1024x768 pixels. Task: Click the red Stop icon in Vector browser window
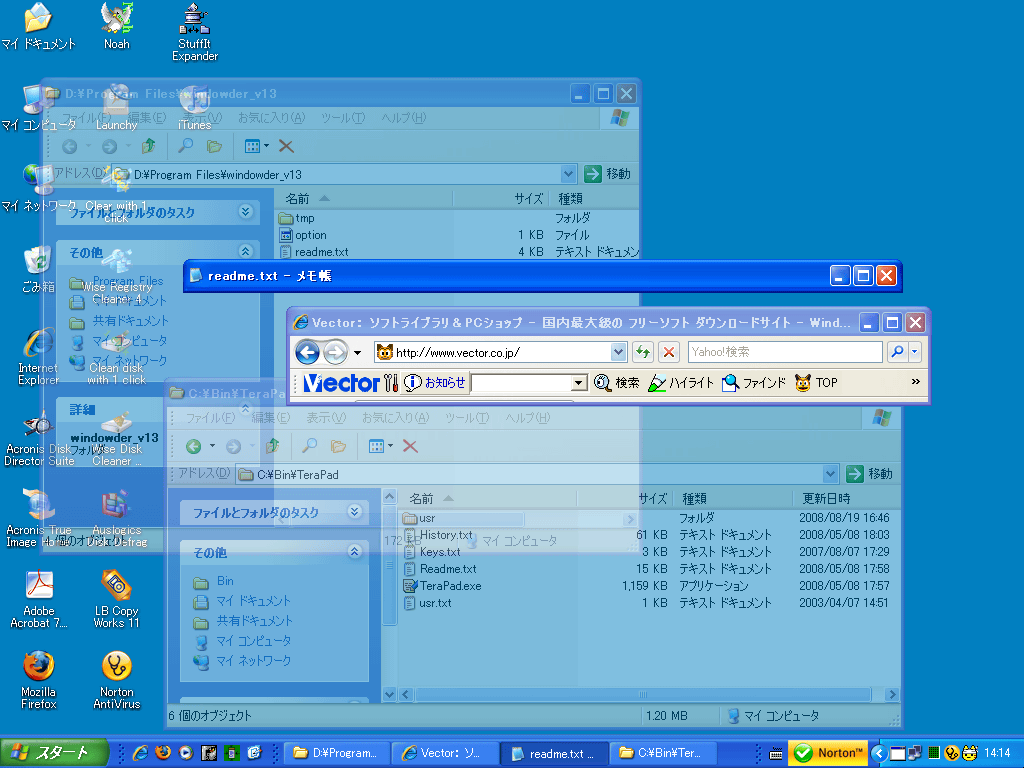point(669,353)
